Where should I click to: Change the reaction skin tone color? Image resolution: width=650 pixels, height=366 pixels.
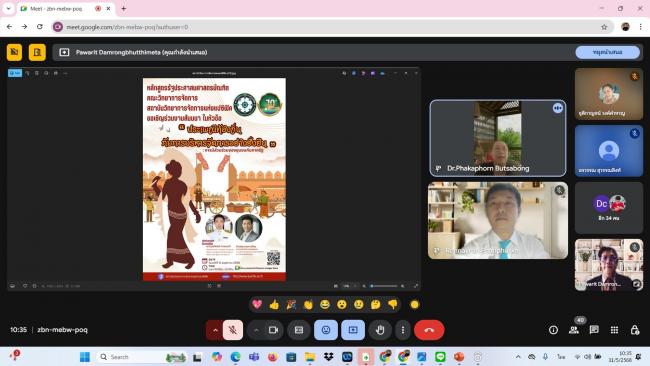(x=414, y=305)
